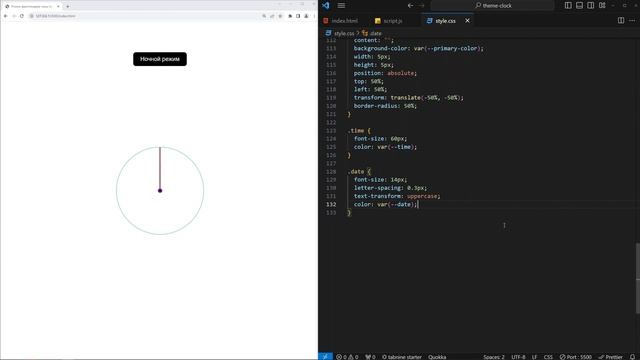Split the editor to the right
The width and height of the screenshot is (640, 360).
click(621, 20)
